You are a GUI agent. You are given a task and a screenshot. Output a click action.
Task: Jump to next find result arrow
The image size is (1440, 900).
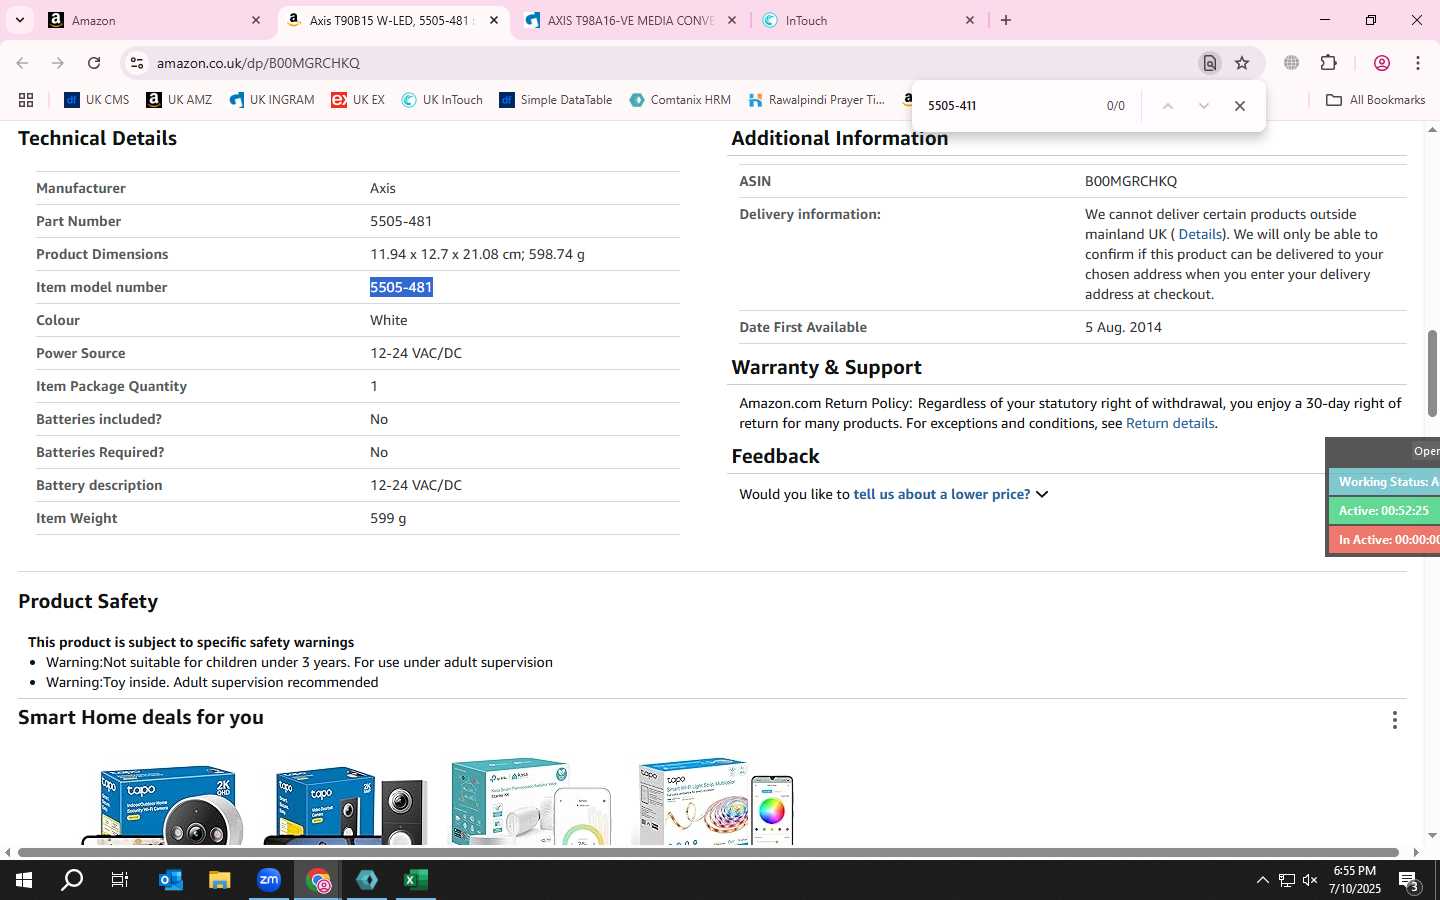coord(1204,106)
